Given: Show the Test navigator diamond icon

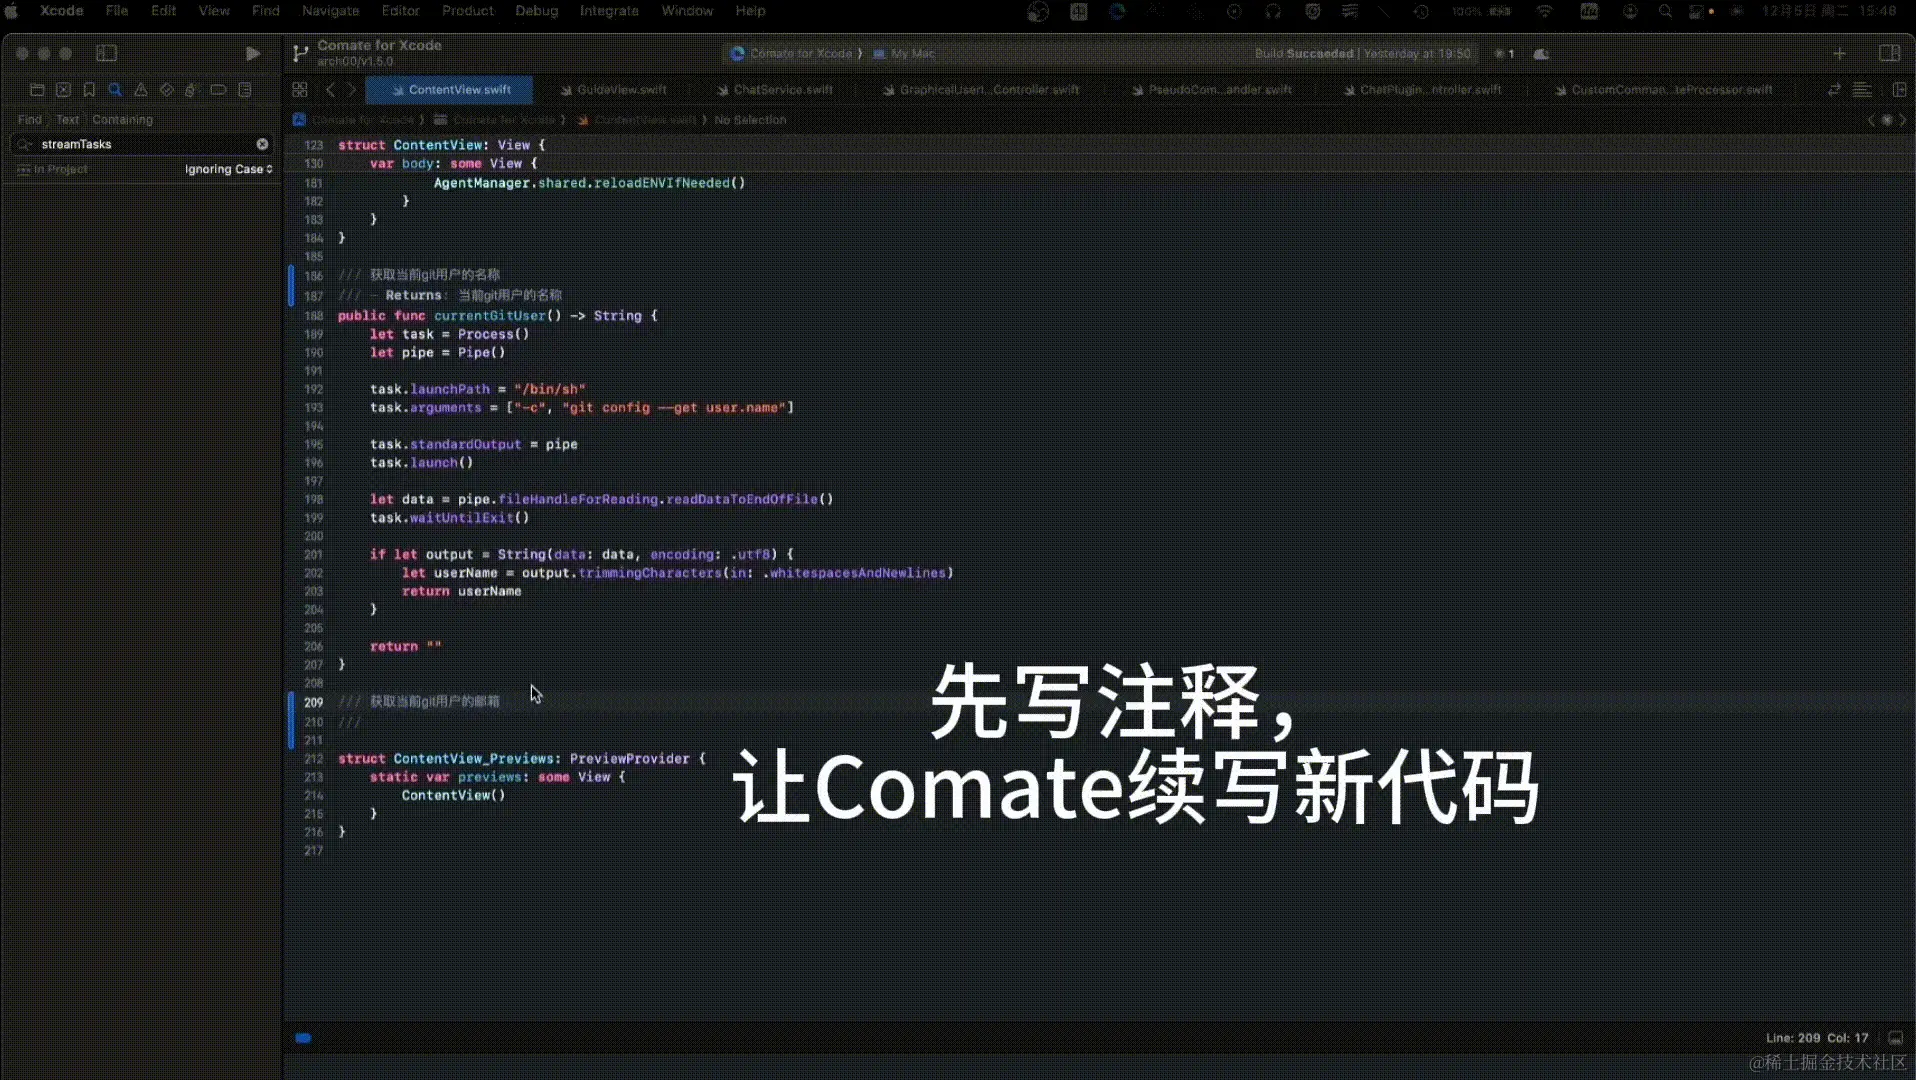Looking at the screenshot, I should pyautogui.click(x=167, y=90).
